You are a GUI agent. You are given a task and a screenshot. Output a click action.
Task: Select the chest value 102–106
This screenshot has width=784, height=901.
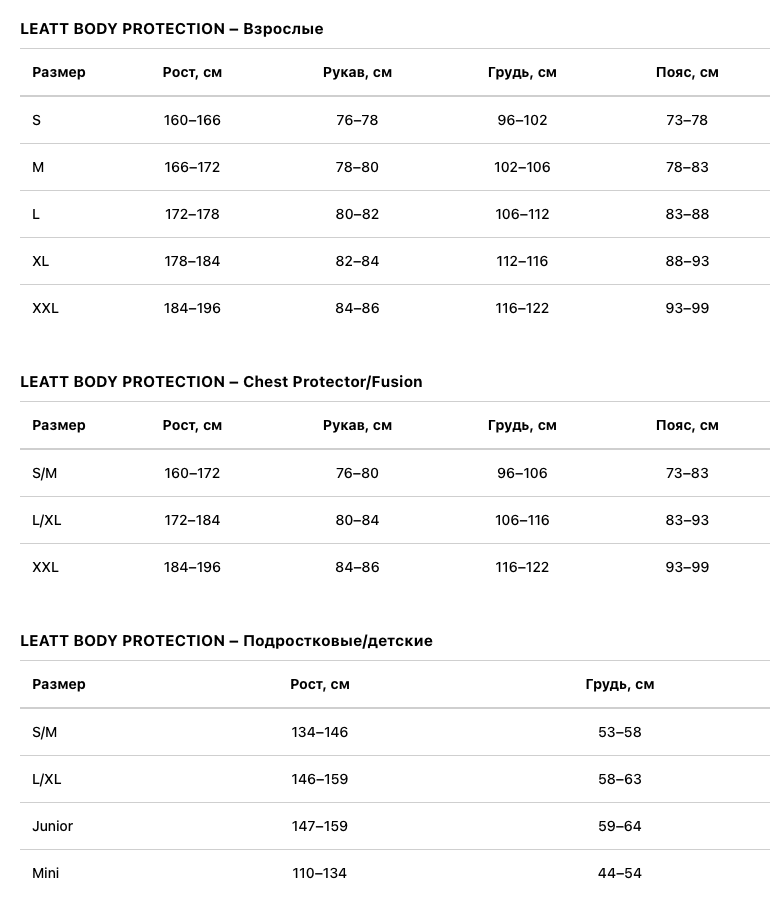[x=522, y=167]
